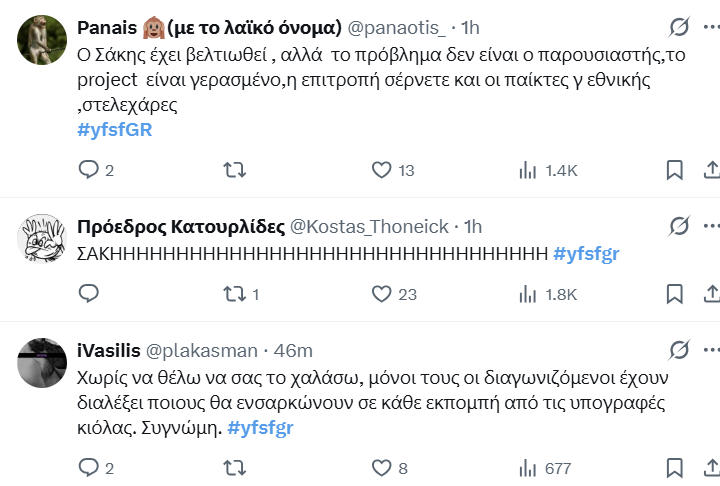
Task: Click the Panais profile avatar
Action: 40,40
